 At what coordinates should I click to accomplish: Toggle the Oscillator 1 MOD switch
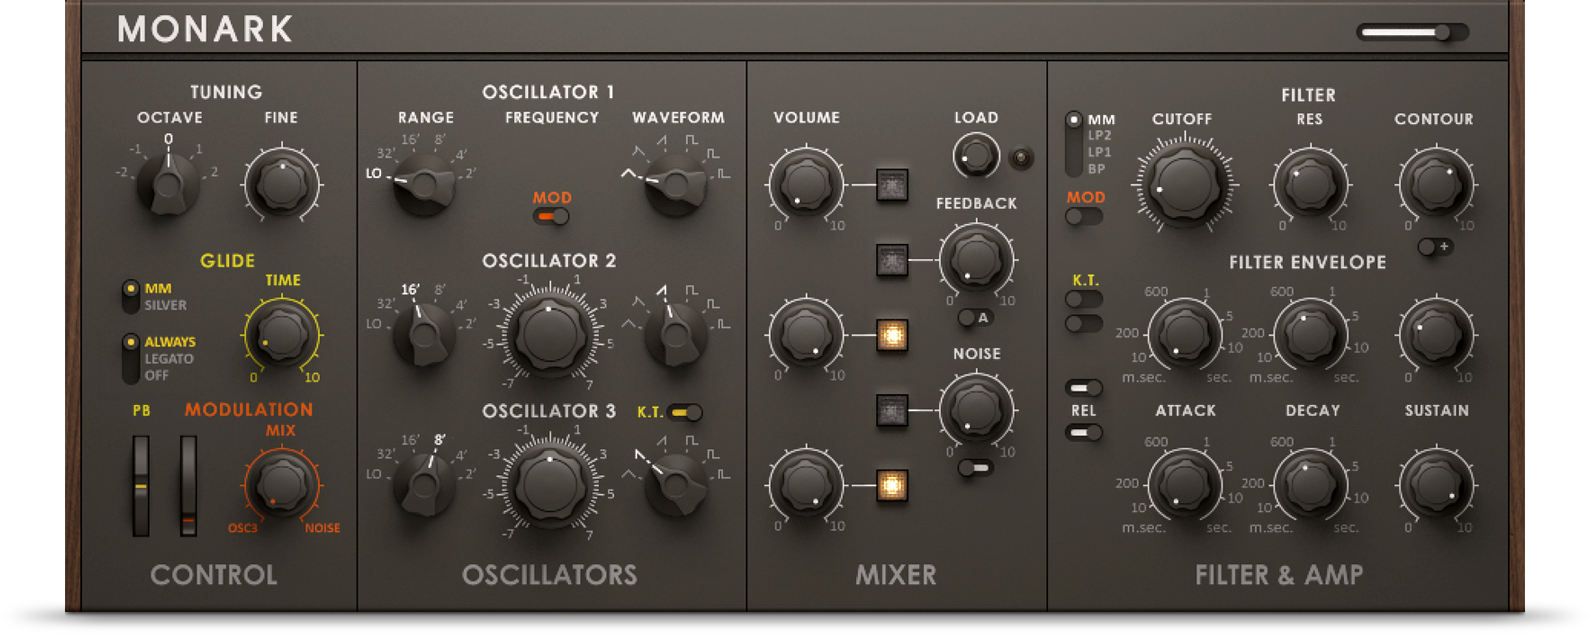551,216
